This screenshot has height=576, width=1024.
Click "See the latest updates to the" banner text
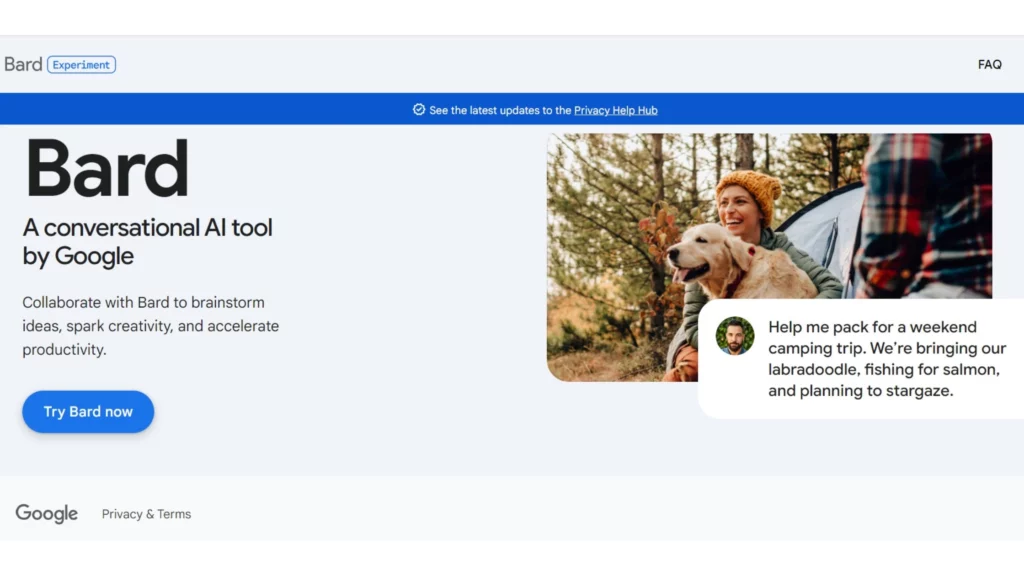(500, 110)
